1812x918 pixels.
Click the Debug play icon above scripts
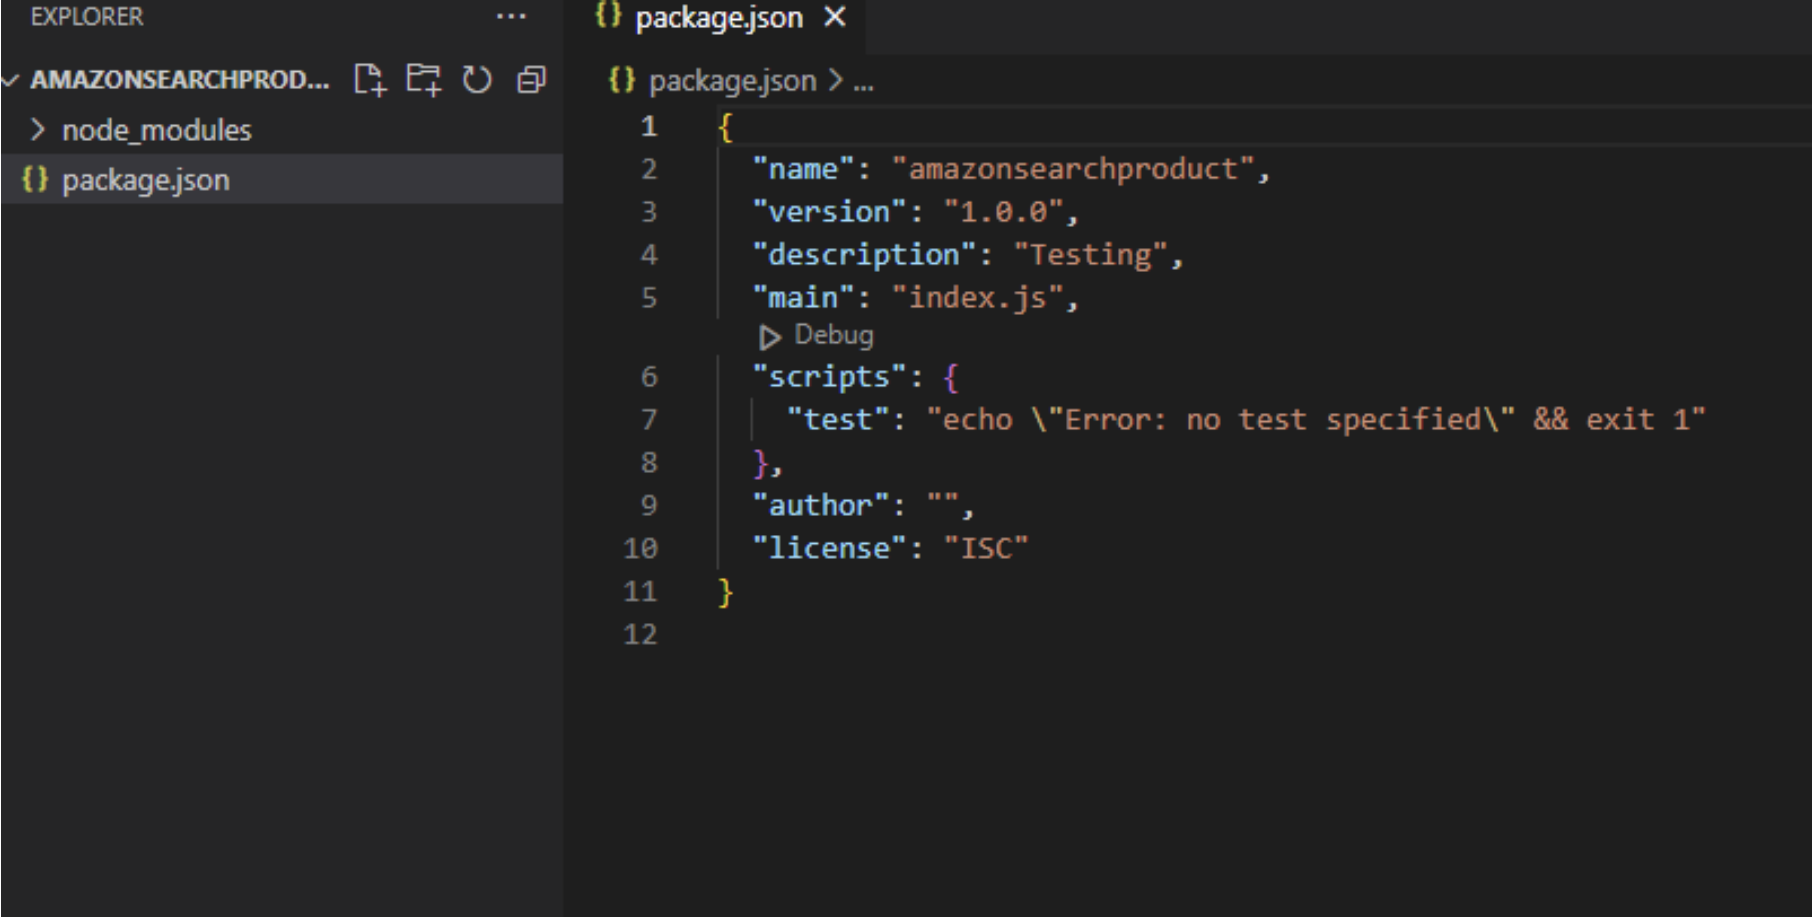click(768, 337)
